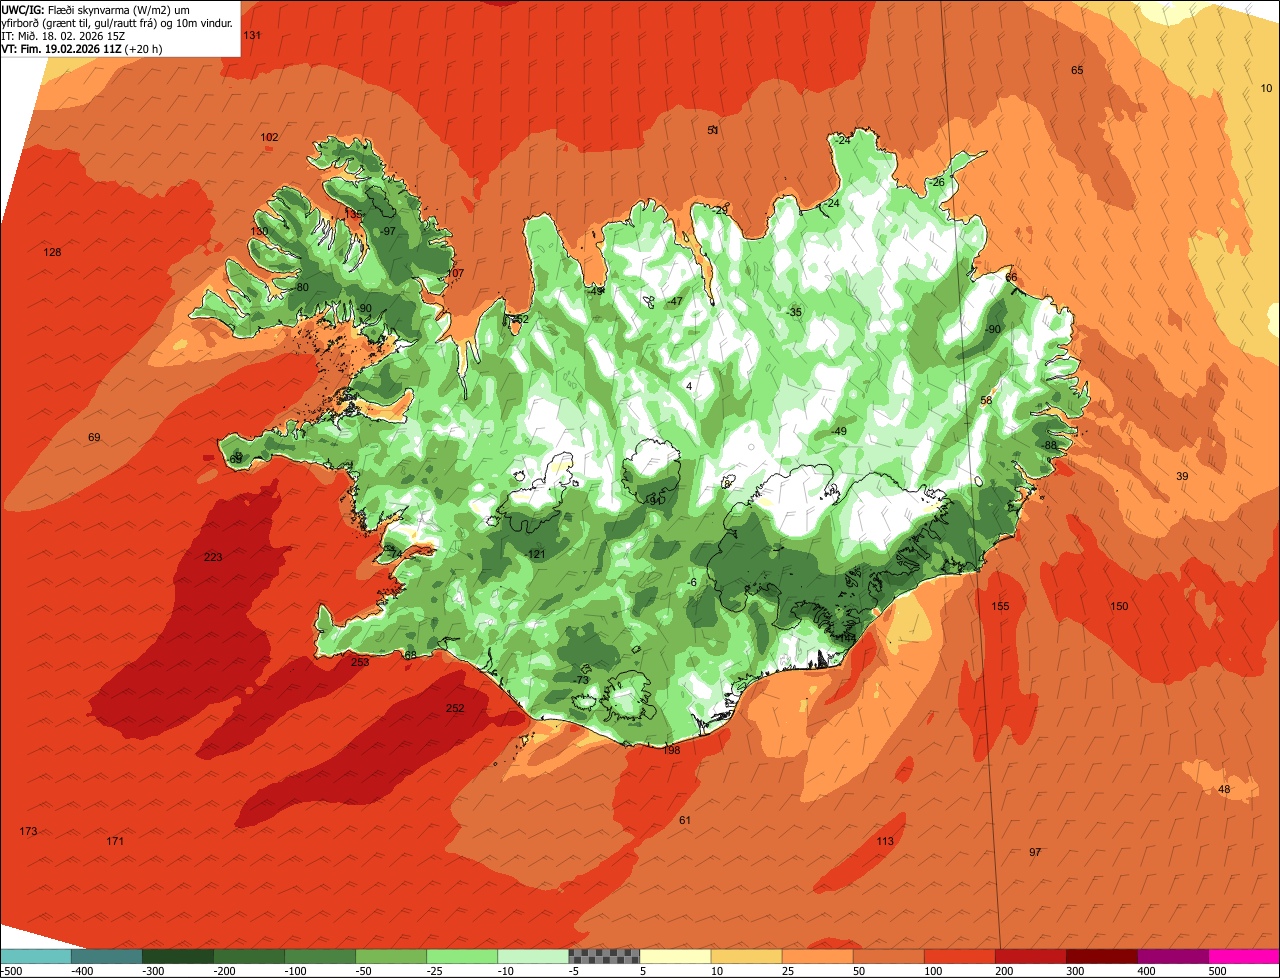
Task: Click the map value '135' in the Westfjords
Action: (352, 214)
